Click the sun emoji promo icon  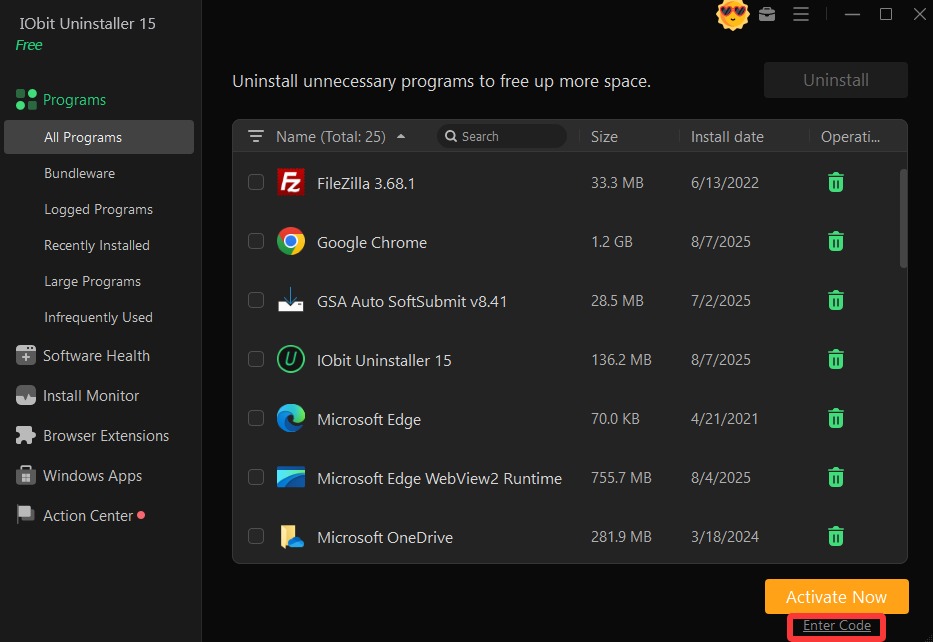733,14
